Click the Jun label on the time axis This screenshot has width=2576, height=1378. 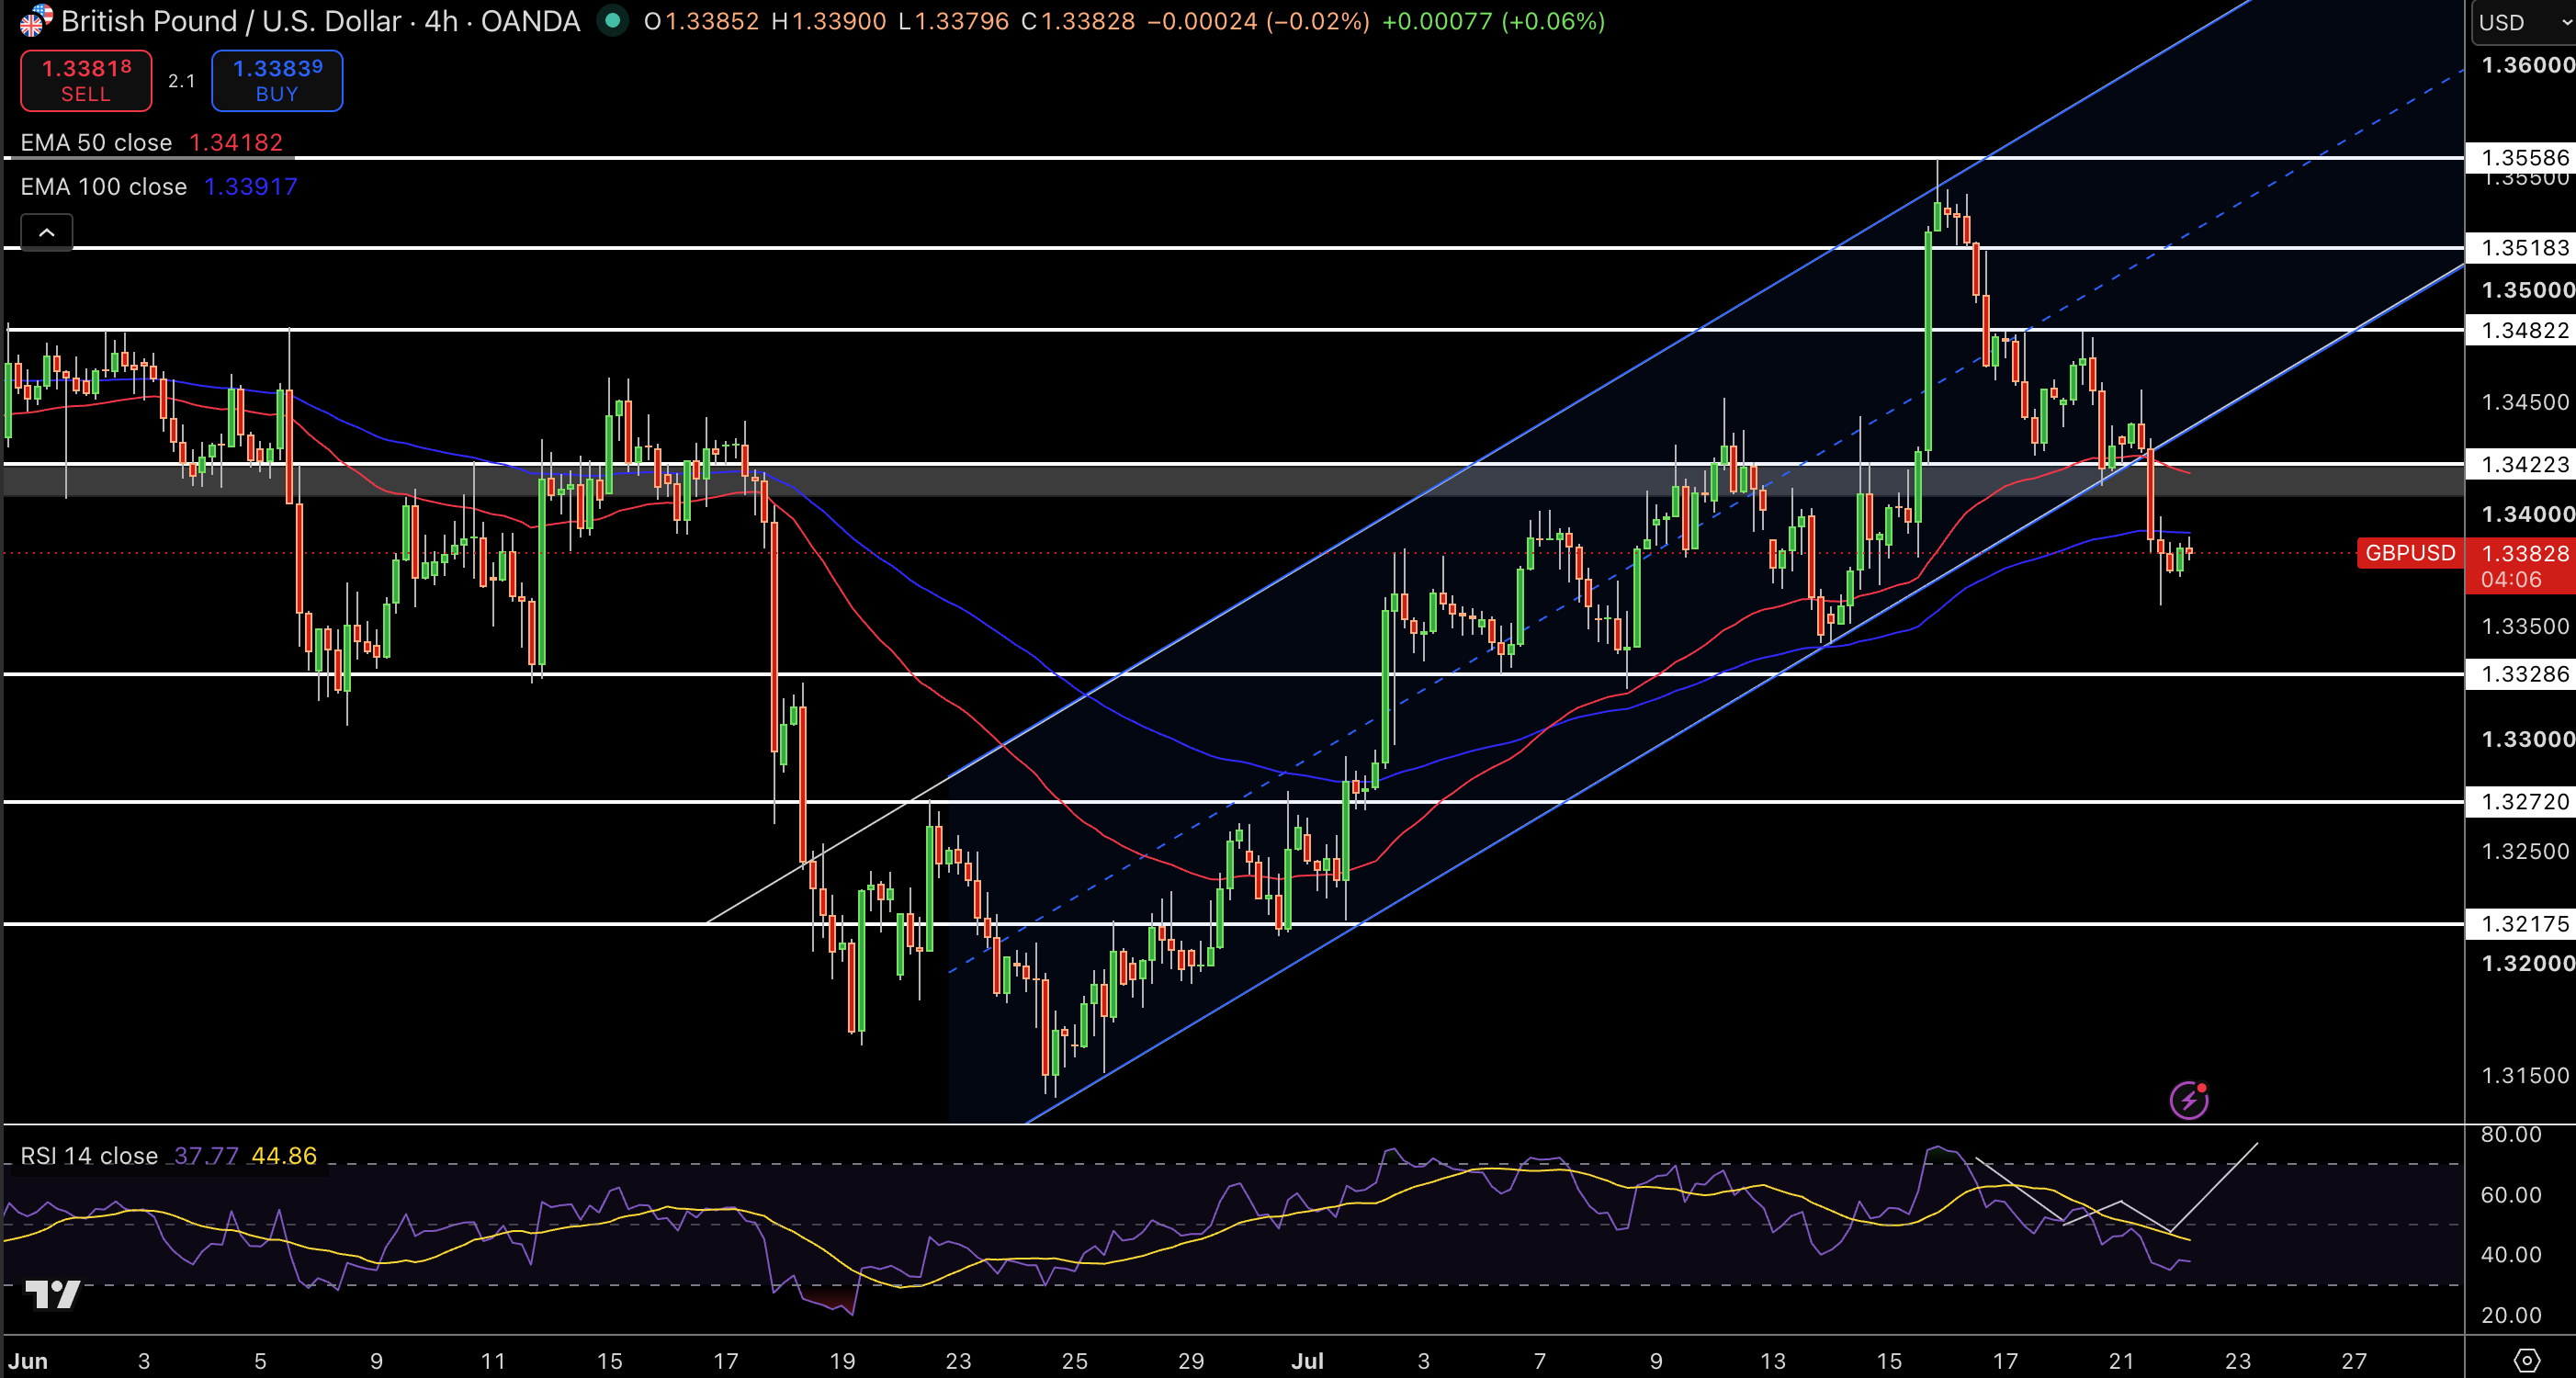(x=28, y=1361)
